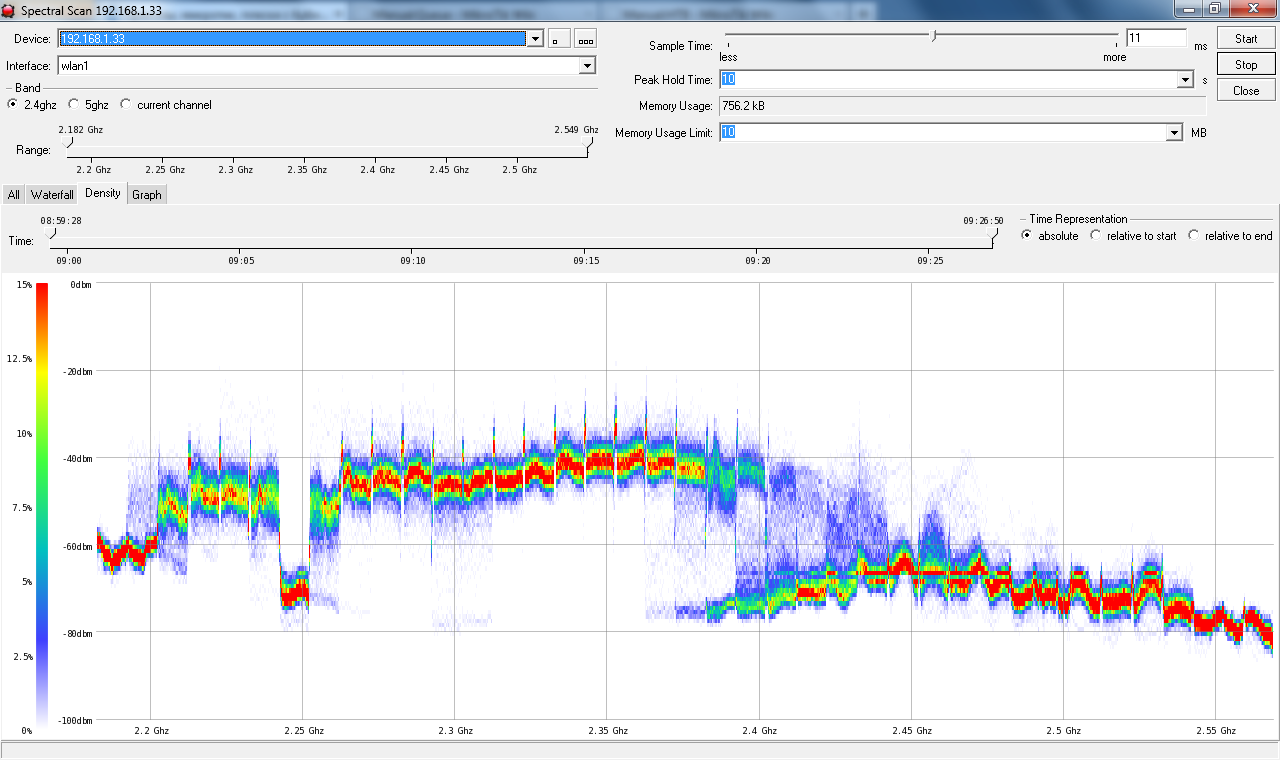Click the Time start handle at 08:59:28
1280x760 pixels.
pos(52,234)
